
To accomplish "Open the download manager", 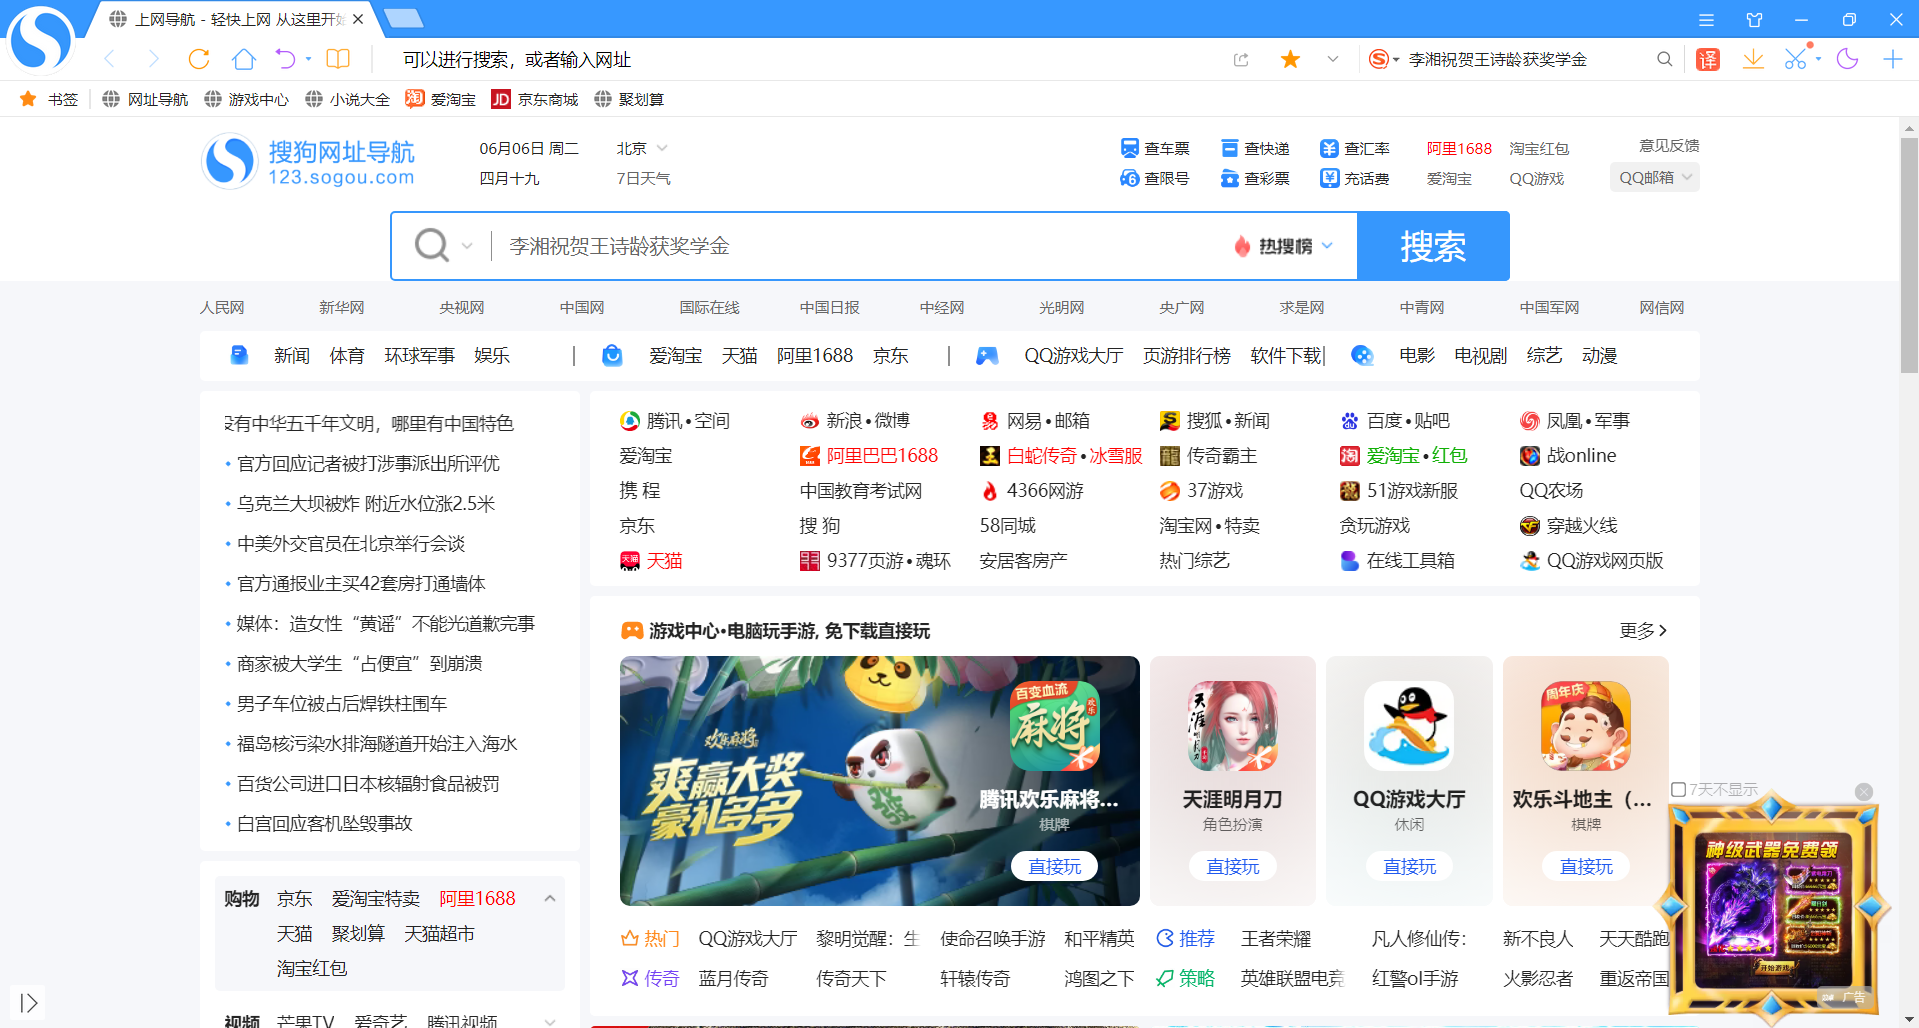I will click(1752, 59).
